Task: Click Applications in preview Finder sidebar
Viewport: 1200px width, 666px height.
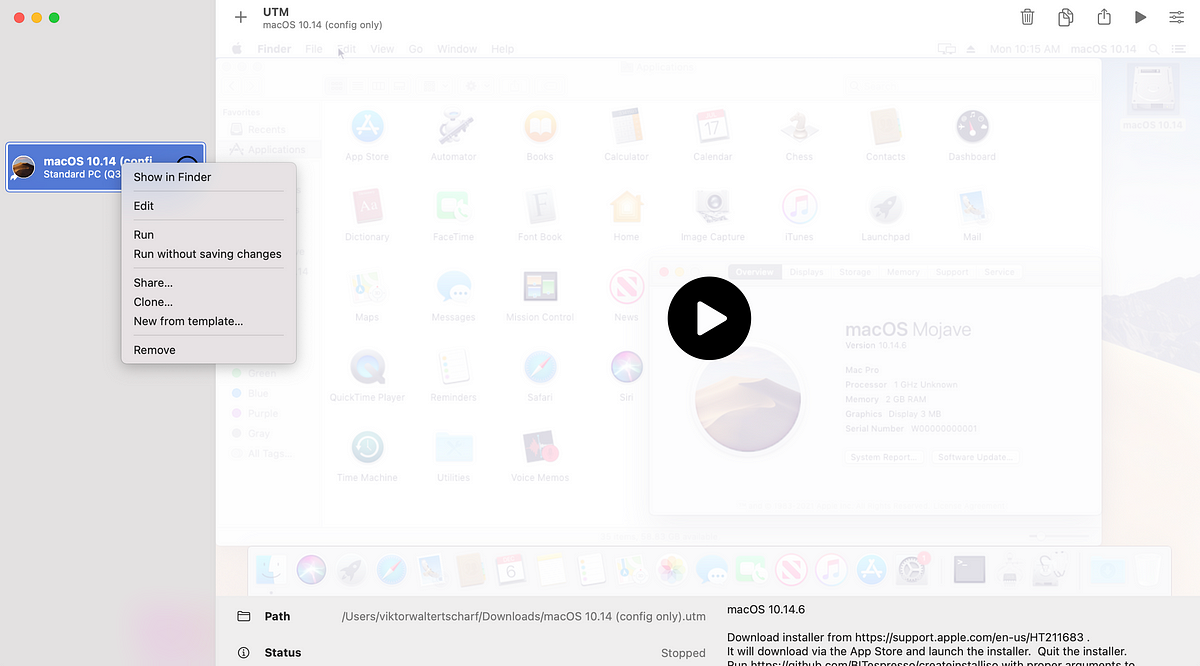Action: [277, 150]
